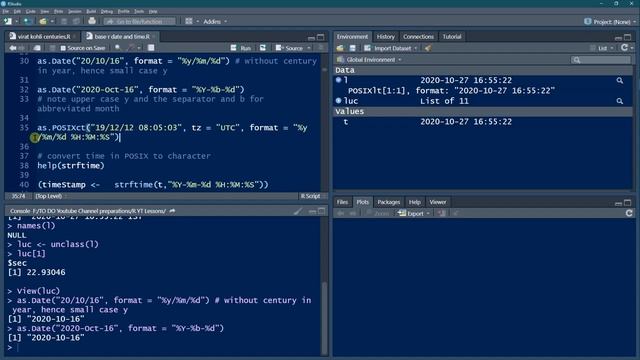Screen dimensions: 640x360
Task: Load workspace with Environment folder icon
Action: [x=340, y=48]
